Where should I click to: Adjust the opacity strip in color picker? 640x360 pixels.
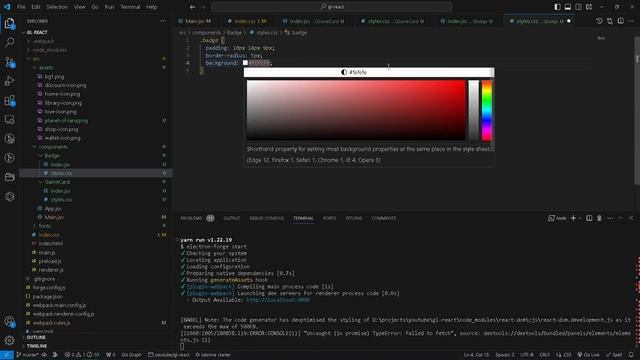(473, 110)
